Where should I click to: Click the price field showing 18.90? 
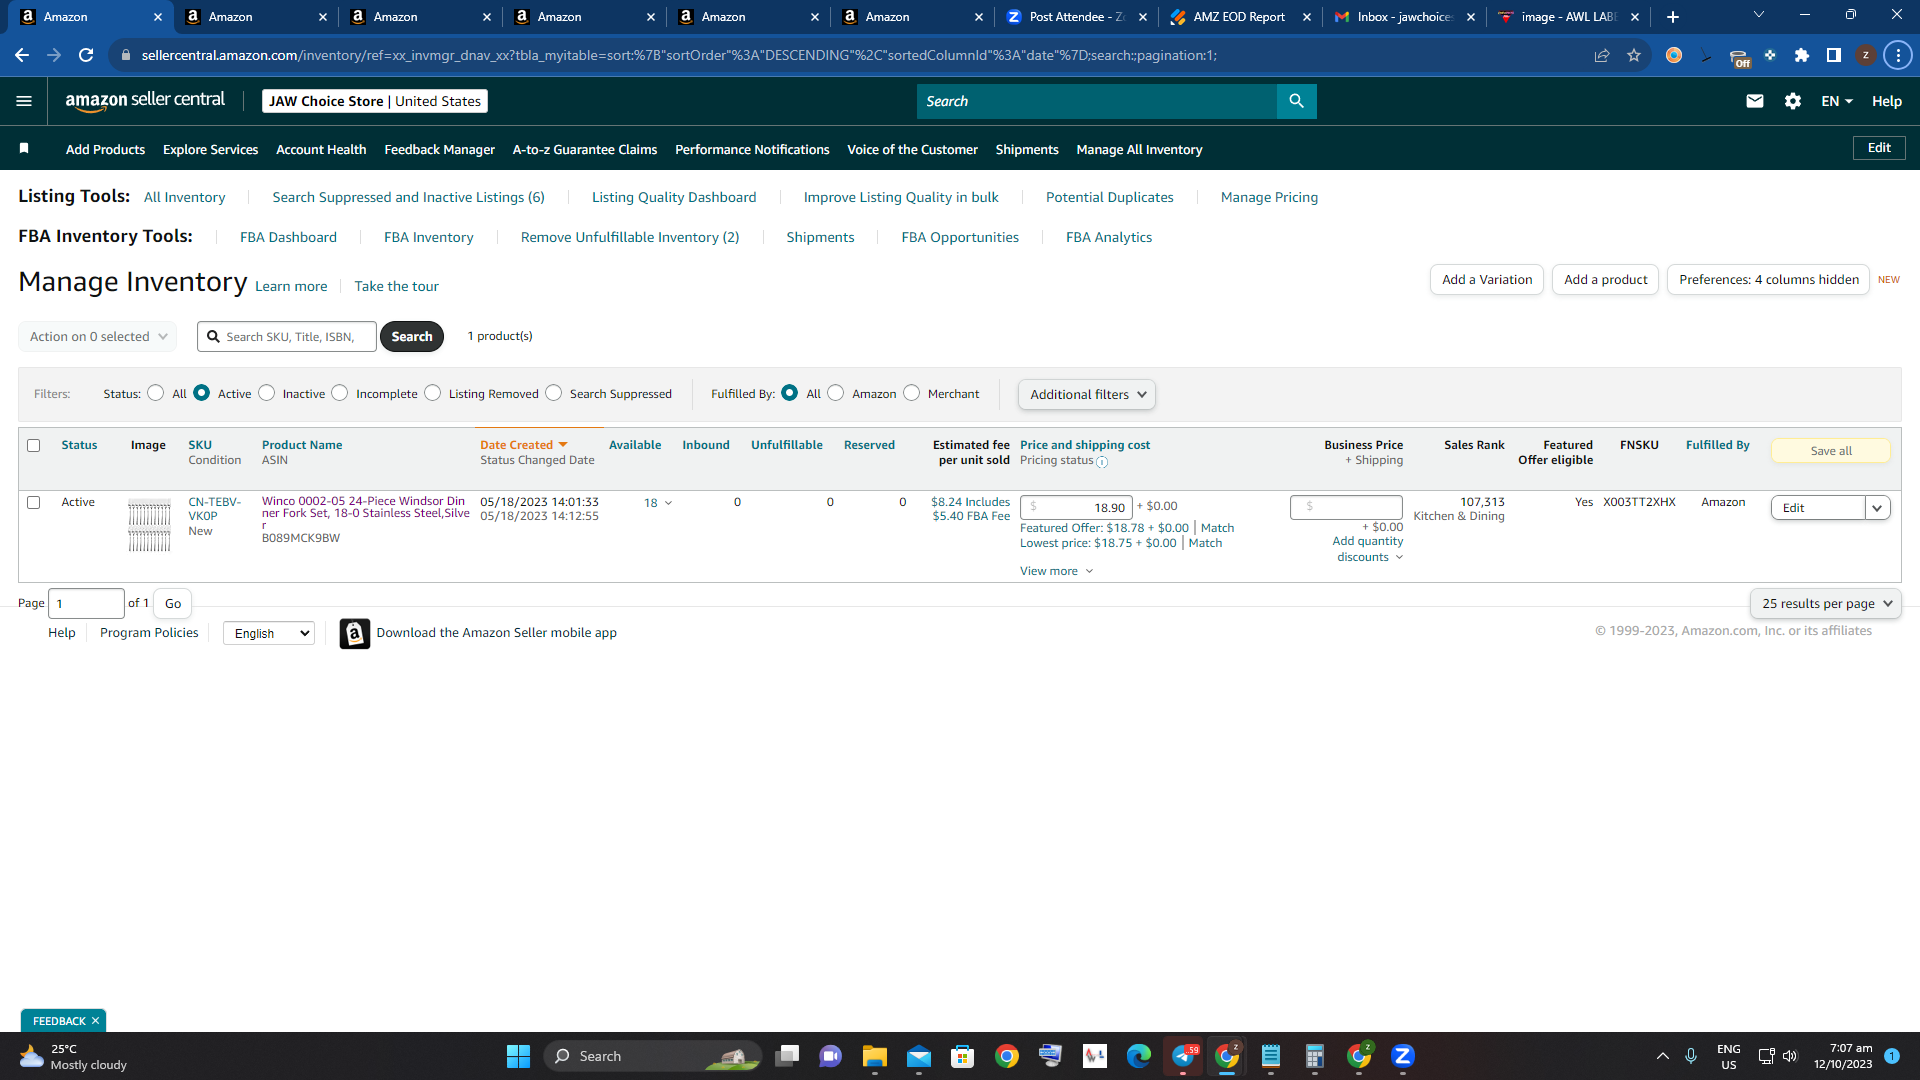point(1076,507)
